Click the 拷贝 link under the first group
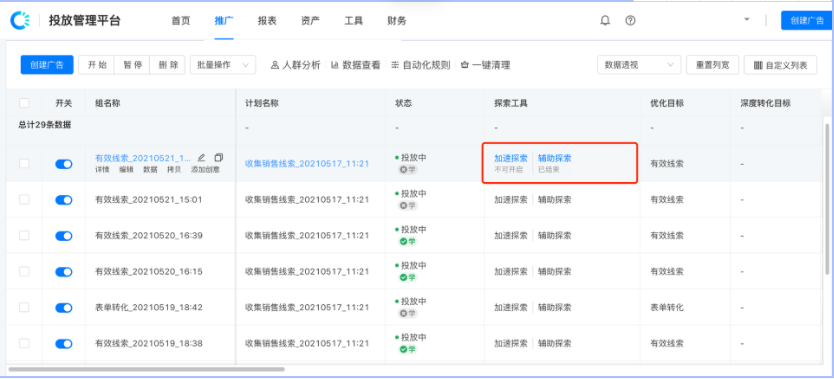 (174, 170)
